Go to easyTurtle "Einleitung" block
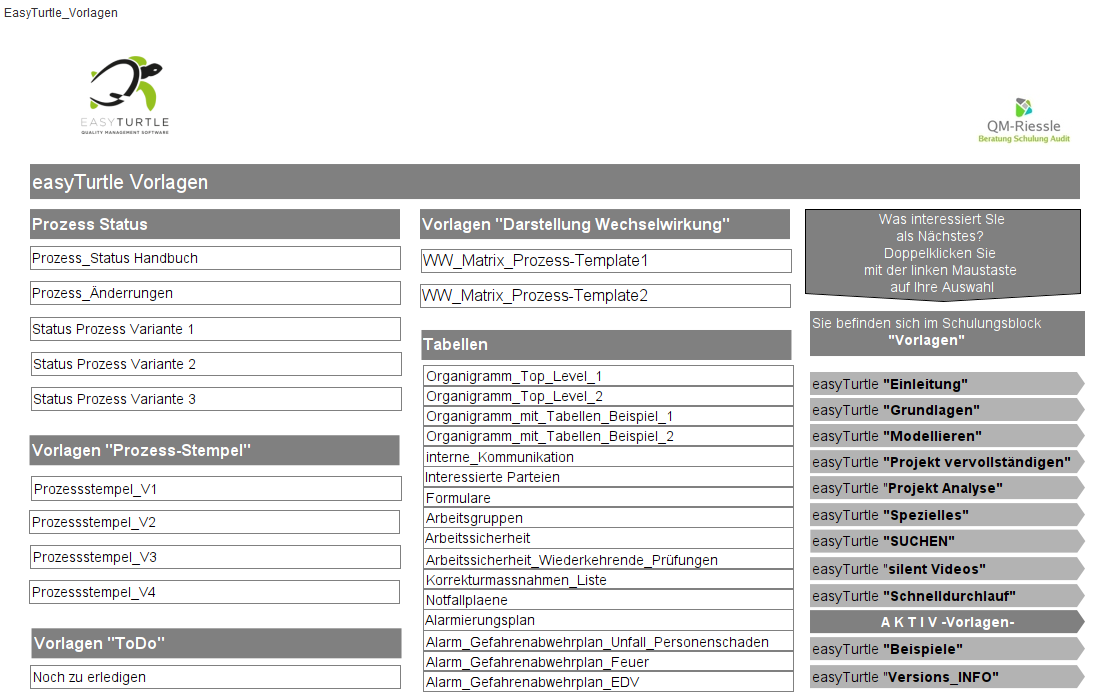The width and height of the screenshot is (1105, 700). coord(946,384)
